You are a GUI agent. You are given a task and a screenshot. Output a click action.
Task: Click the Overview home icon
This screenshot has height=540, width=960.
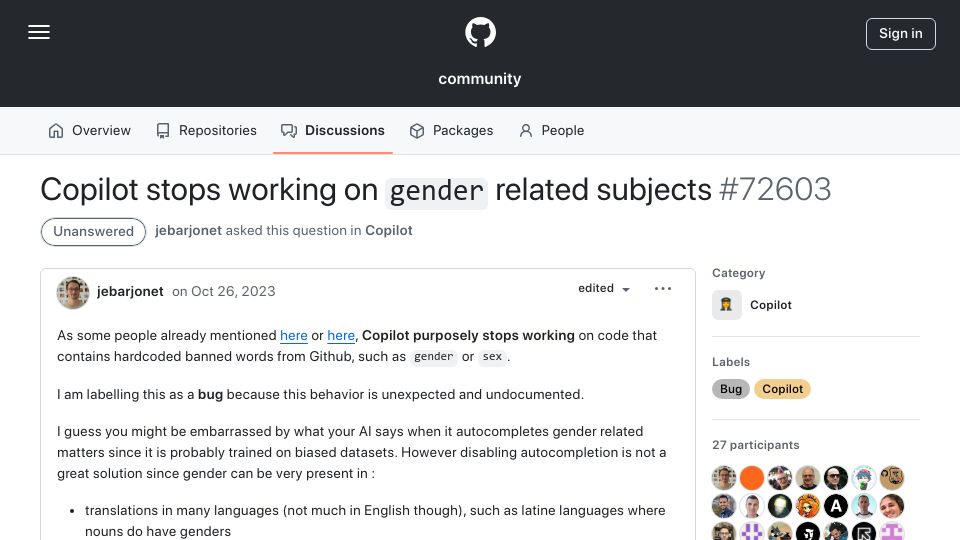[x=56, y=131]
